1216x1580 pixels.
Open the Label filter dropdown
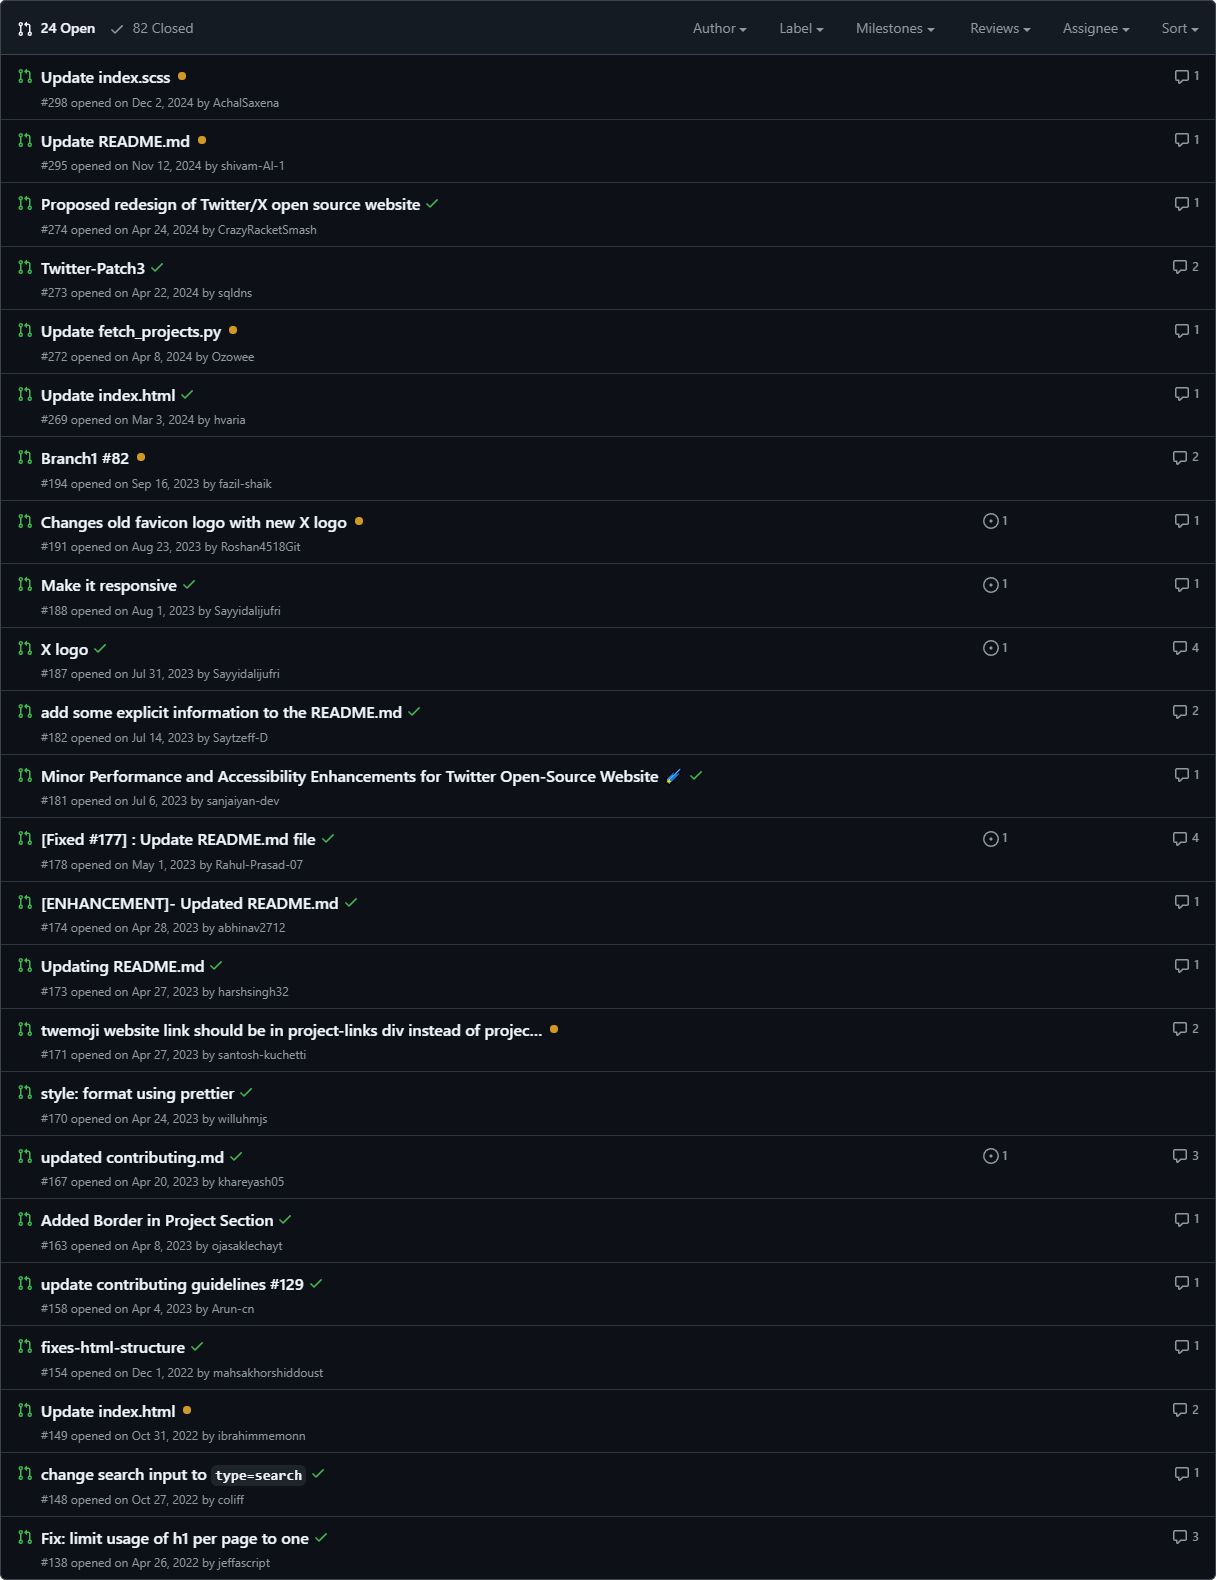click(x=801, y=28)
